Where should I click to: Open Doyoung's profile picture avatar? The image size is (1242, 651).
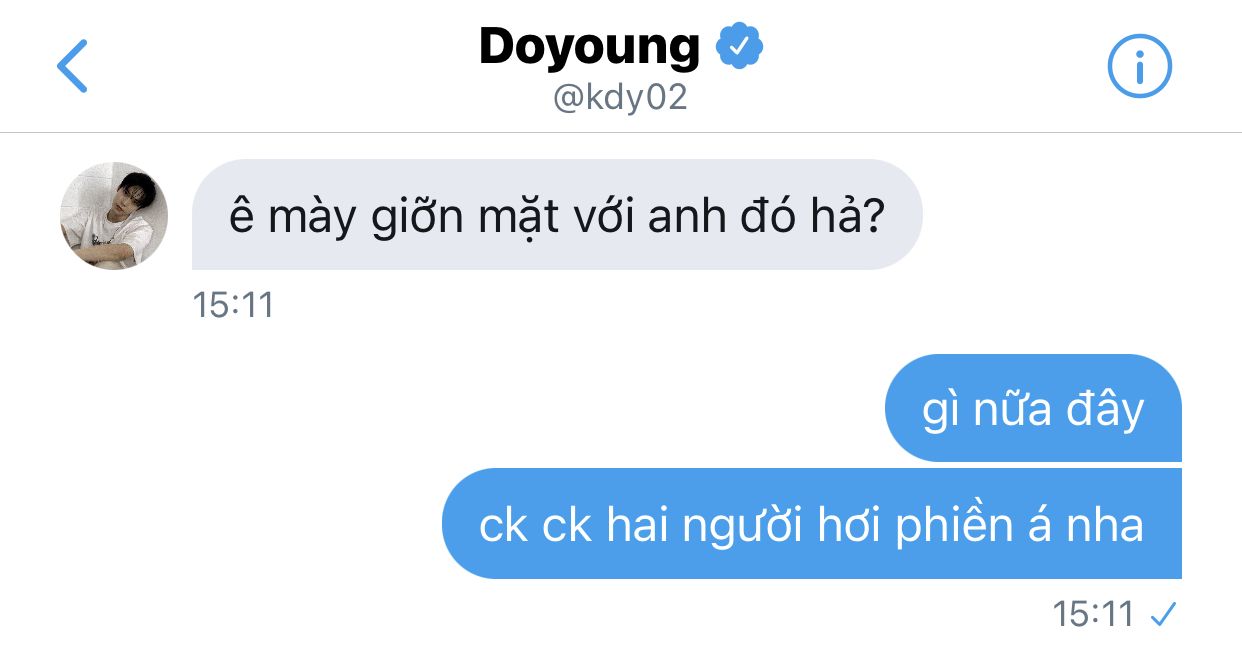click(x=114, y=215)
